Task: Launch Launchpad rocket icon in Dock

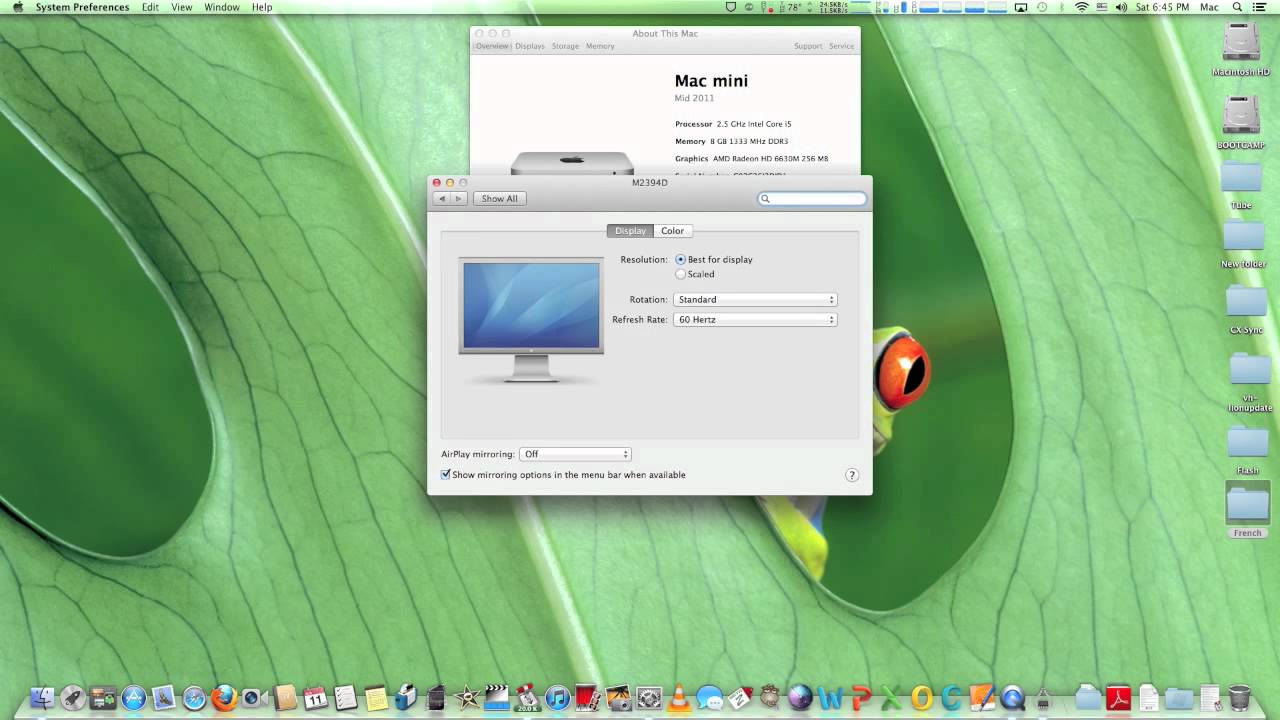Action: (73, 697)
